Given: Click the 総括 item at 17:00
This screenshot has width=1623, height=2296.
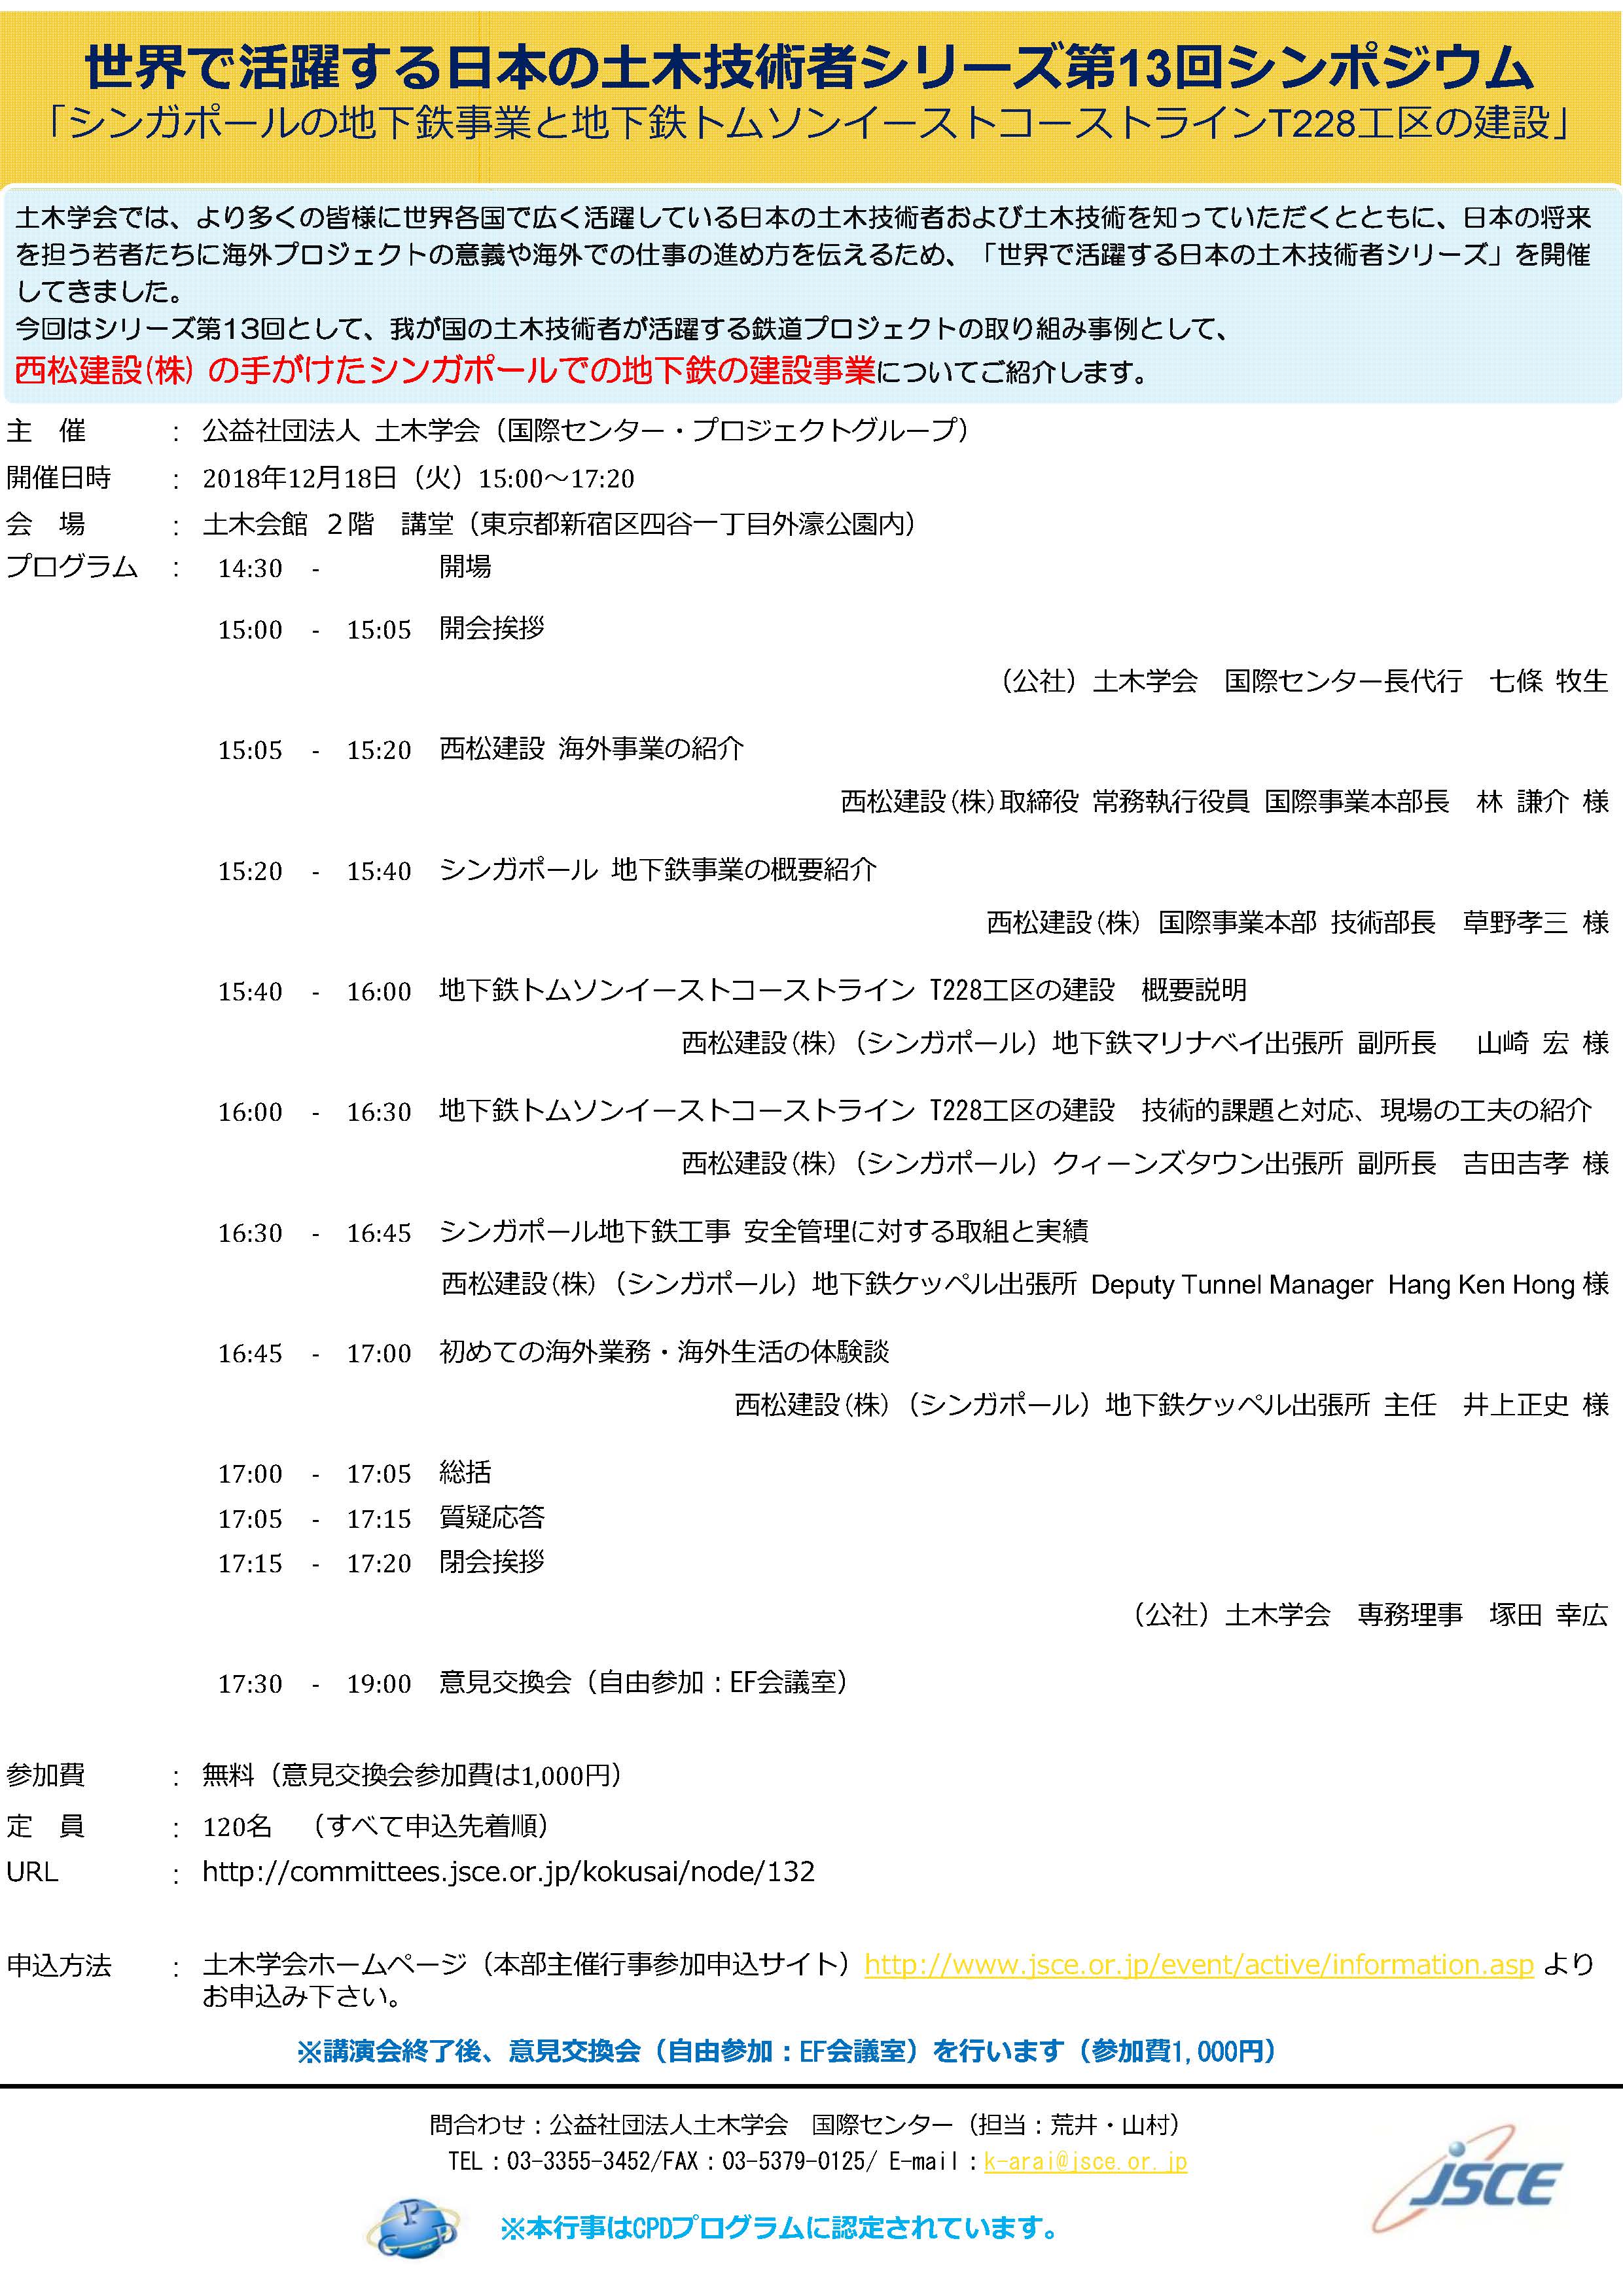Looking at the screenshot, I should coord(465,1472).
